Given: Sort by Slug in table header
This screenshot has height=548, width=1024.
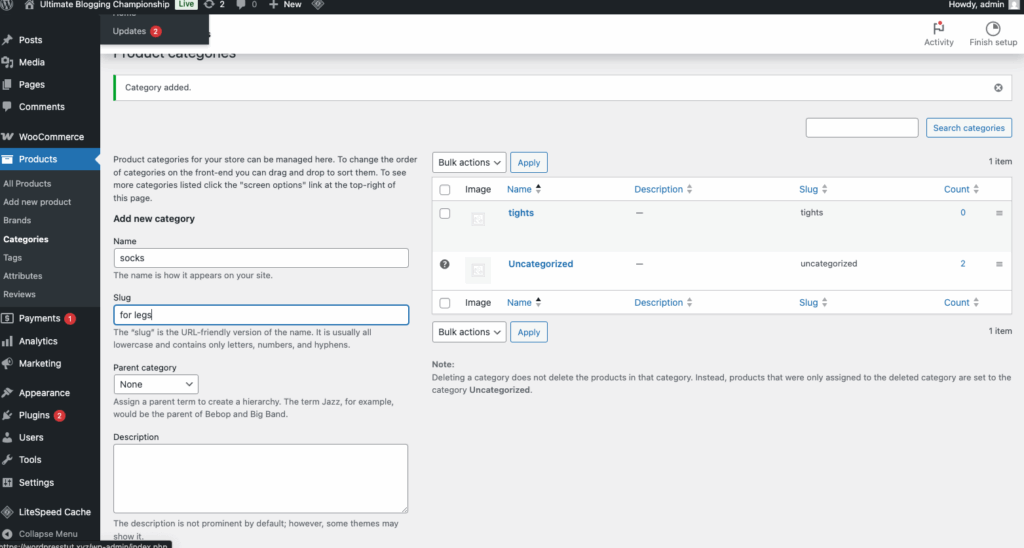Looking at the screenshot, I should [813, 189].
